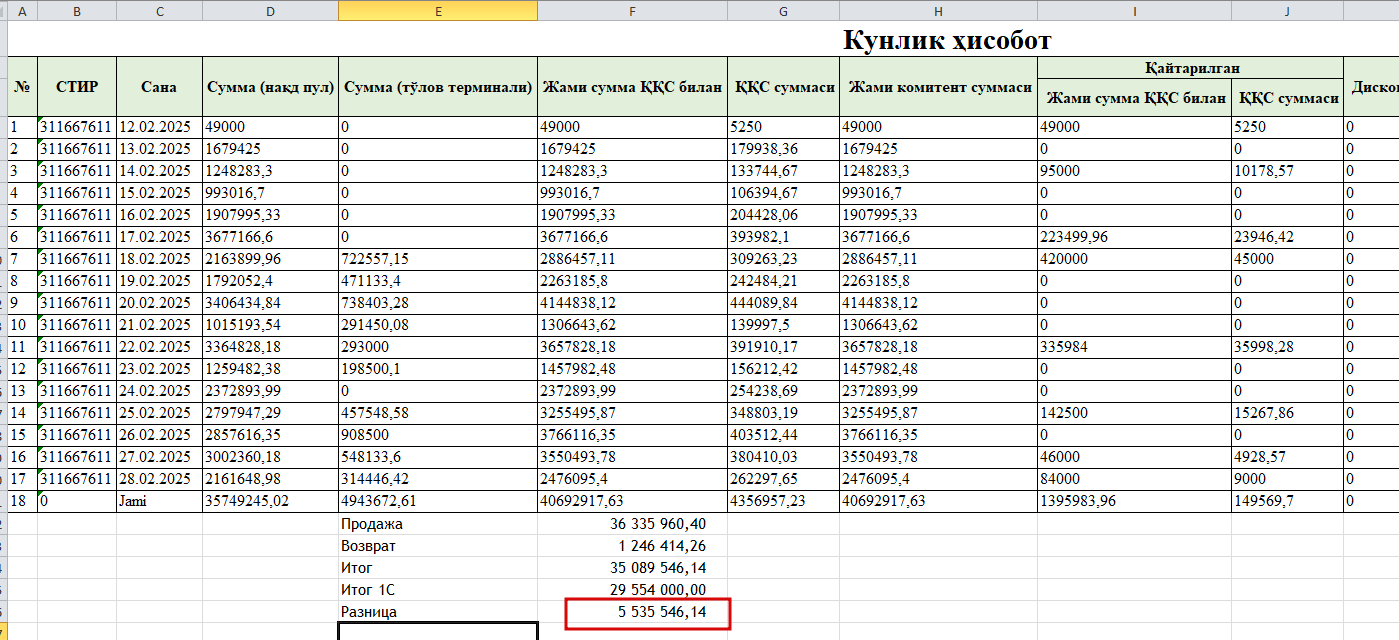Click the "Разница" label cell

pyautogui.click(x=438, y=611)
